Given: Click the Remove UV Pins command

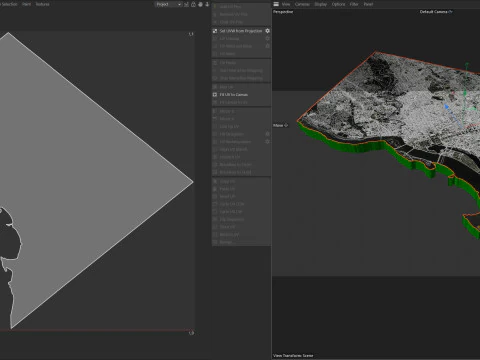Looking at the screenshot, I should (x=234, y=14).
